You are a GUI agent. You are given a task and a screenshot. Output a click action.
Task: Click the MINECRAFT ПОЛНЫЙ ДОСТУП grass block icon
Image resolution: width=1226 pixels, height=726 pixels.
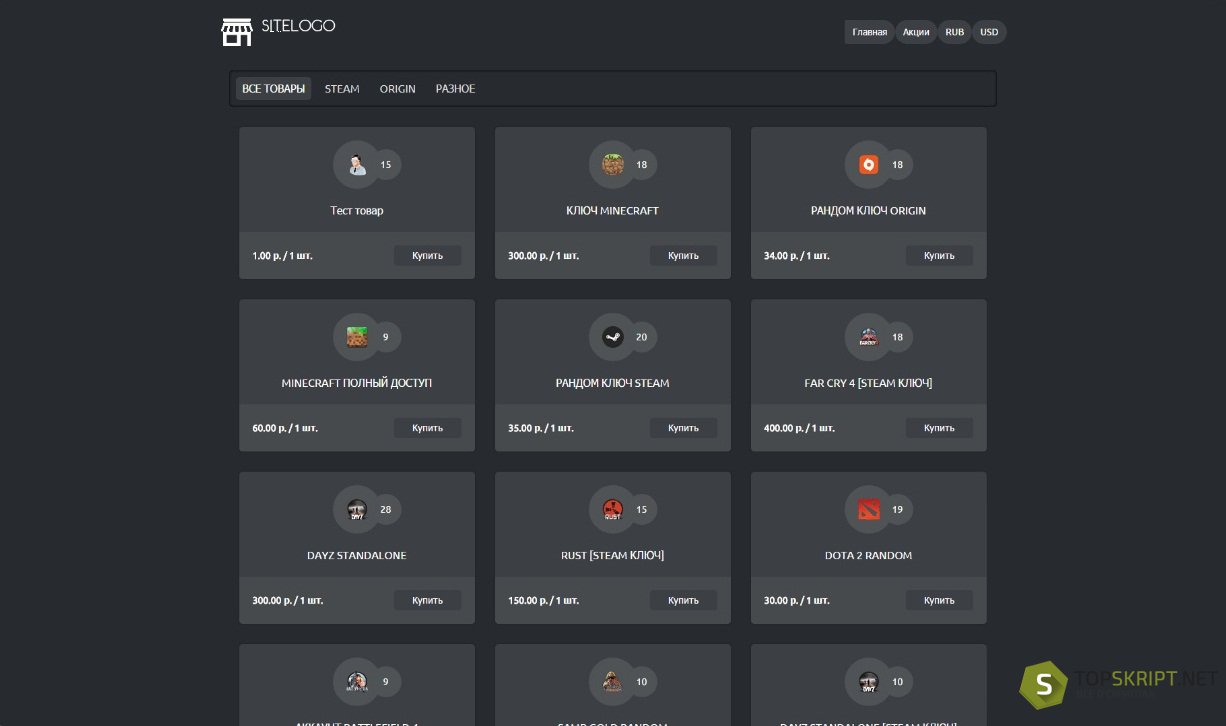point(357,337)
